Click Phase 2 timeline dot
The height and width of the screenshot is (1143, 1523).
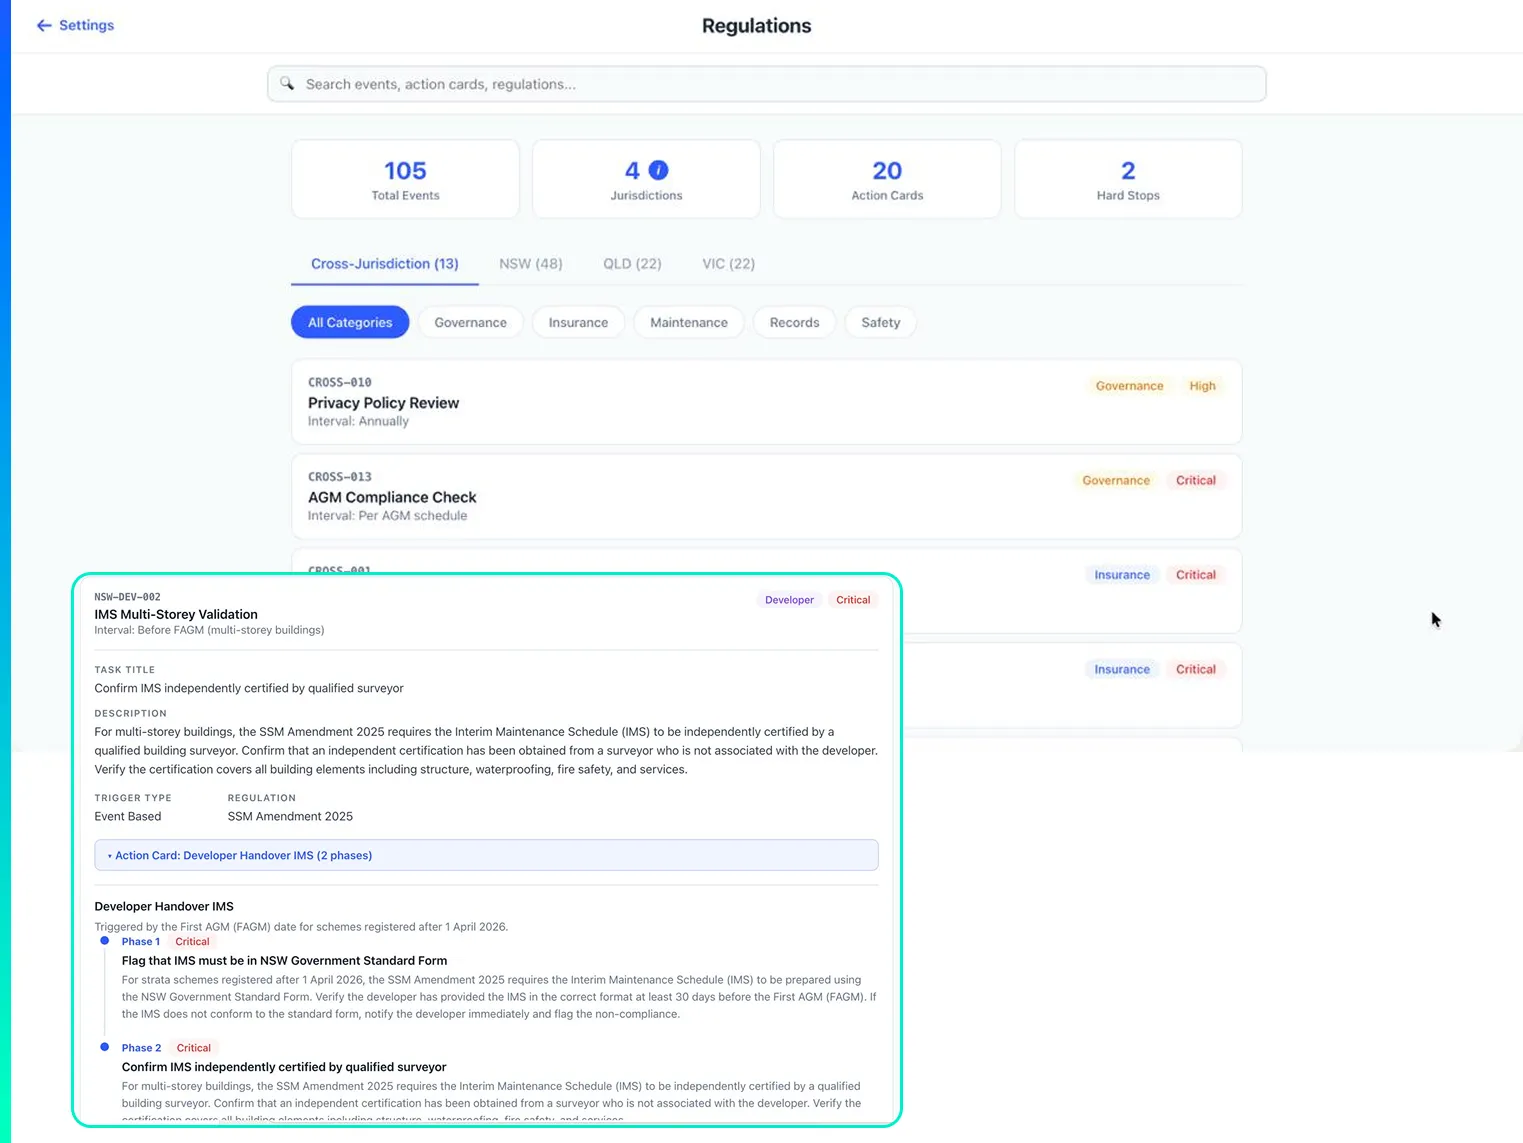point(105,1047)
